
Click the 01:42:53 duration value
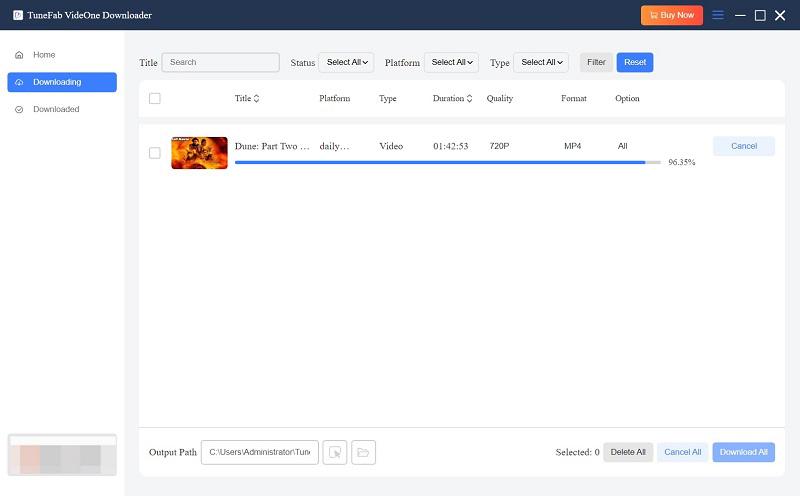pyautogui.click(x=451, y=146)
